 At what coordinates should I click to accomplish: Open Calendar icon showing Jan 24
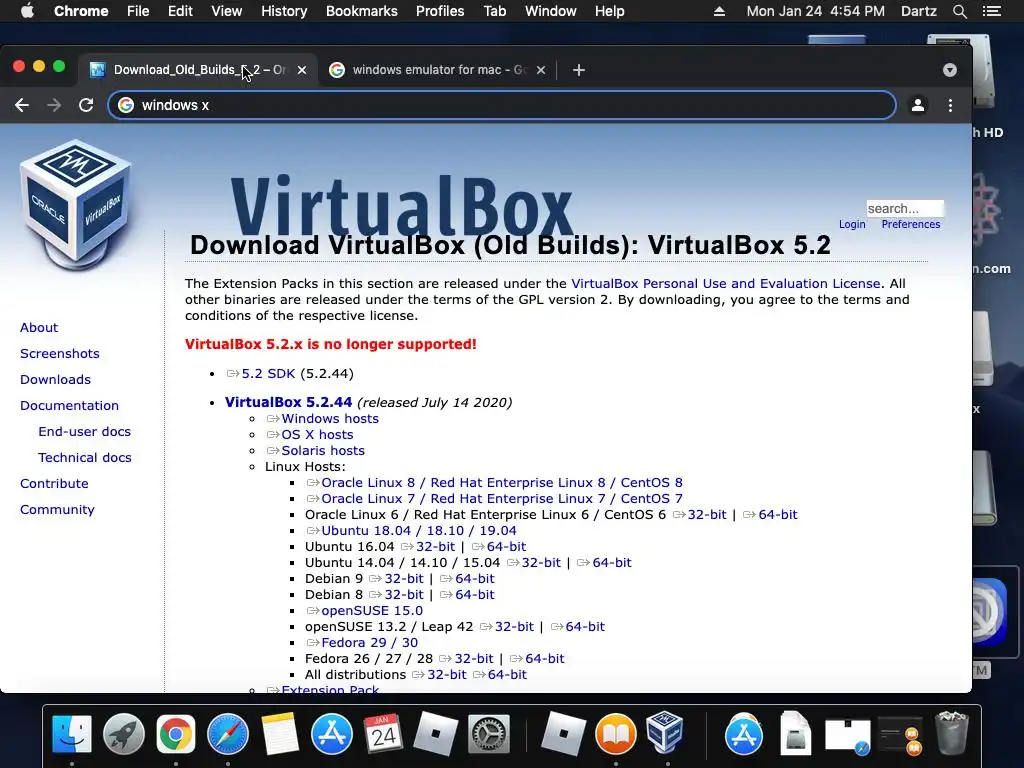point(383,734)
